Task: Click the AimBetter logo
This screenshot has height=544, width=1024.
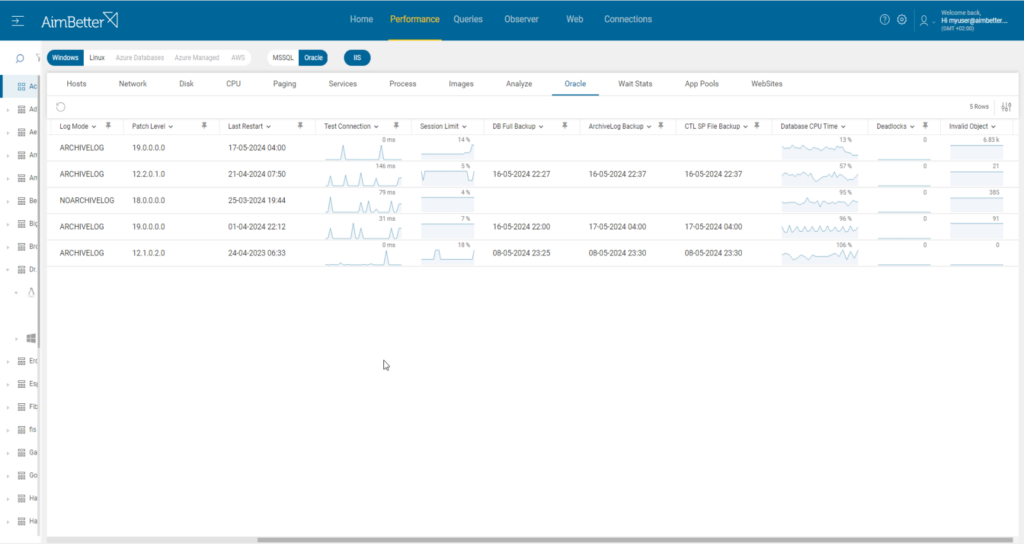Action: click(80, 21)
